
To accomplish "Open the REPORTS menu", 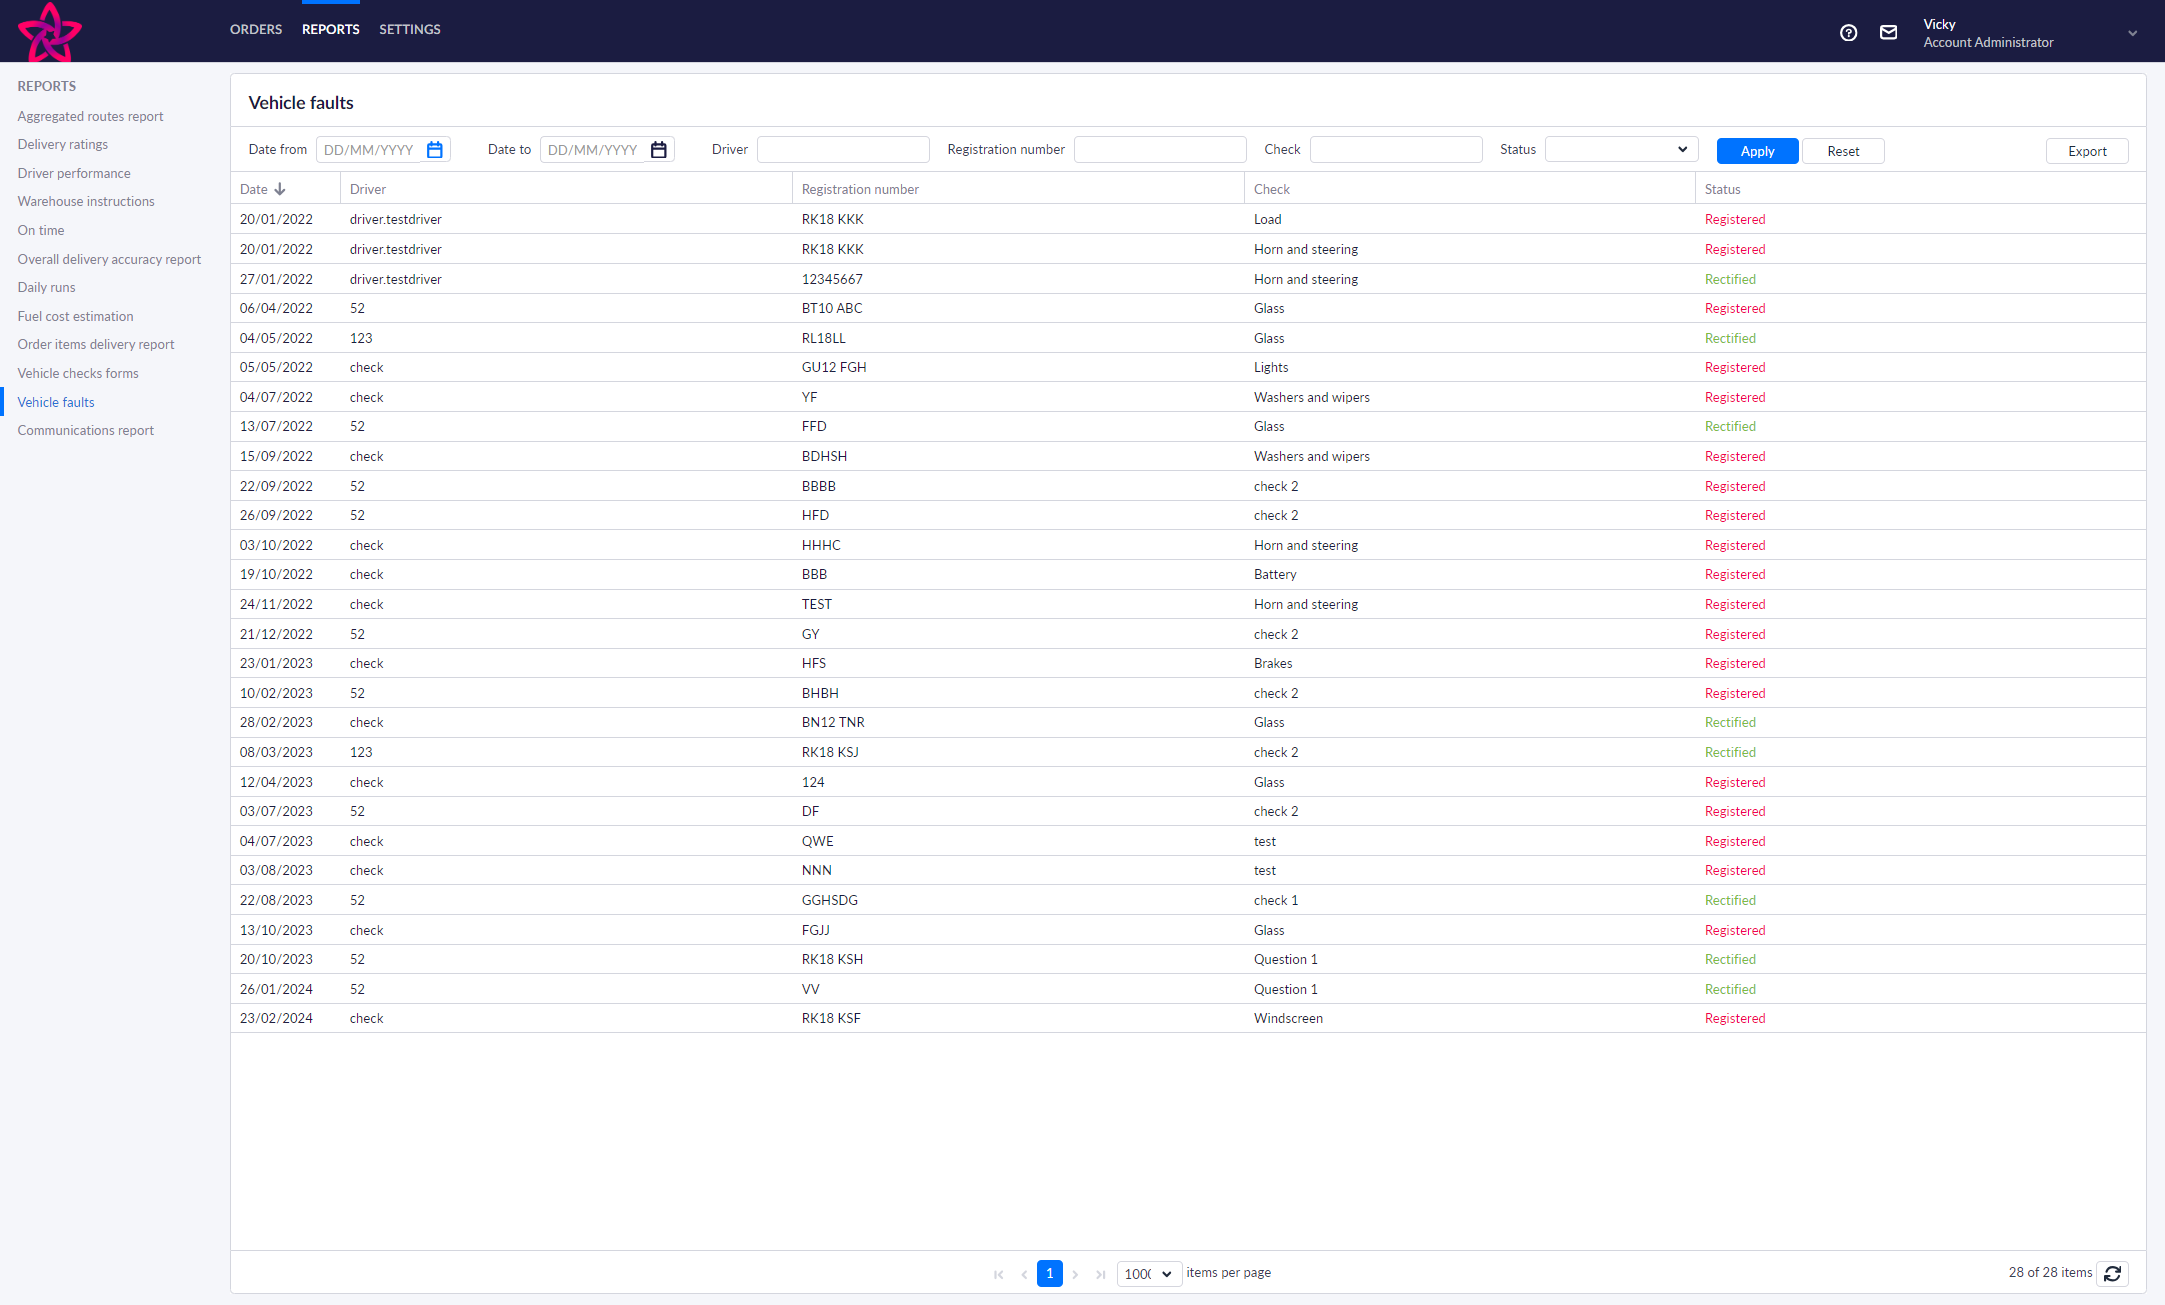I will [331, 30].
